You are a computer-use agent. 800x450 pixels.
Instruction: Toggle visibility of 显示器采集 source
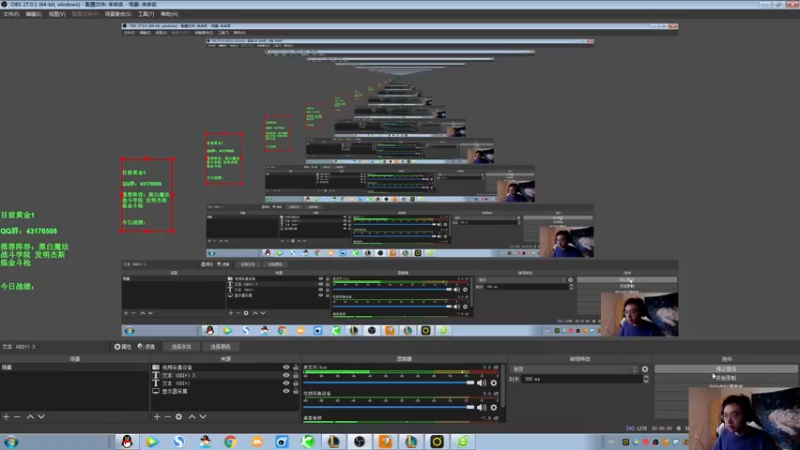286,391
